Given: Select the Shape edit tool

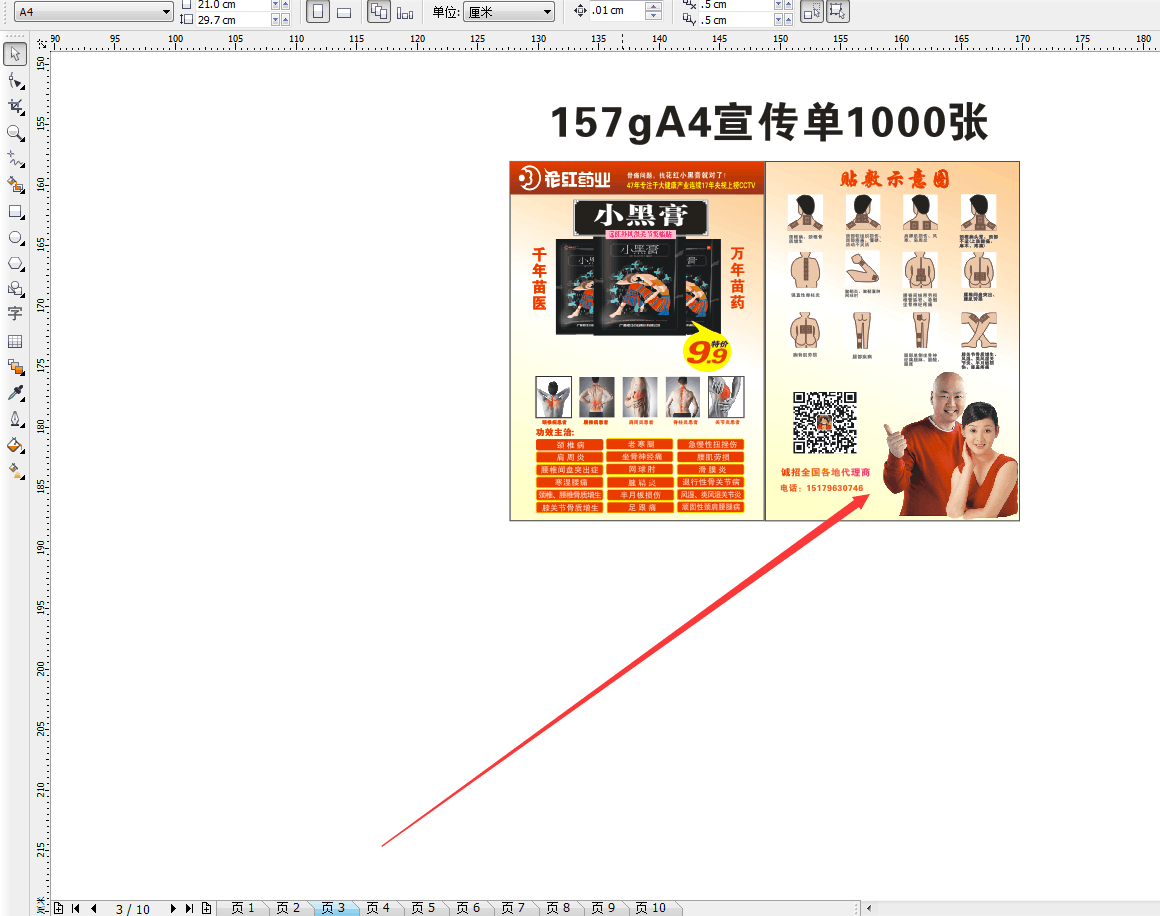Looking at the screenshot, I should click(15, 81).
